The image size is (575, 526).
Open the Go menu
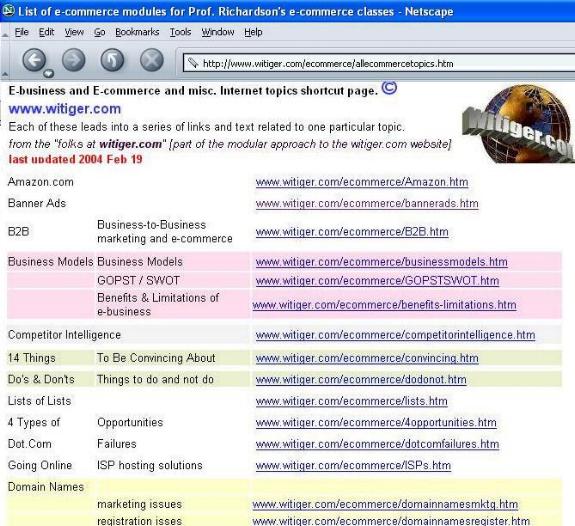pyautogui.click(x=99, y=32)
